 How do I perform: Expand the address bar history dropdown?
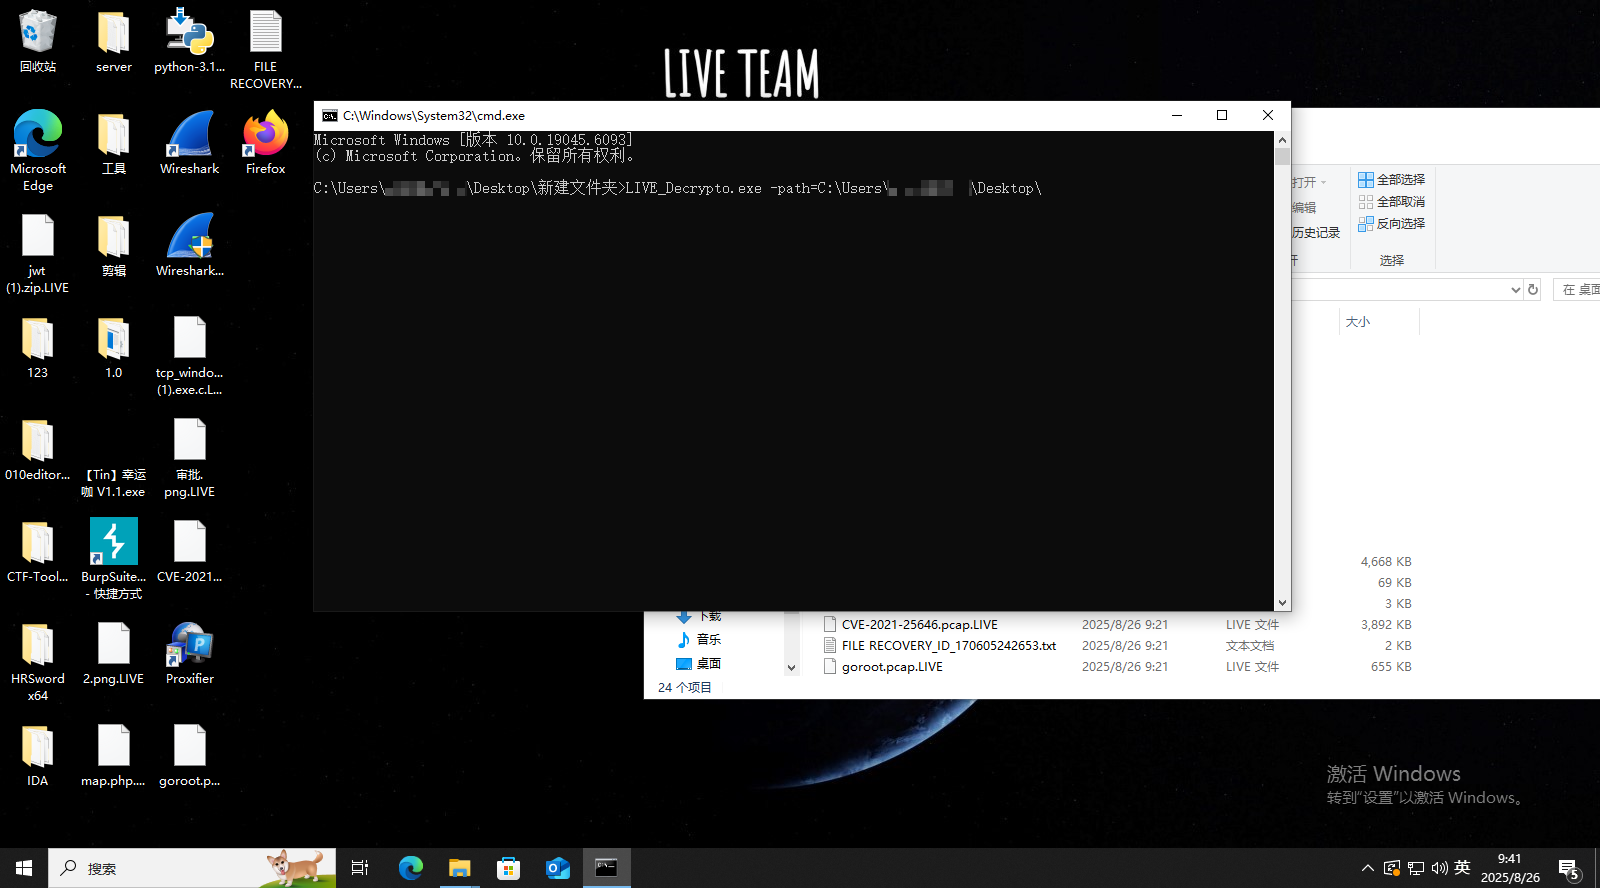1515,290
